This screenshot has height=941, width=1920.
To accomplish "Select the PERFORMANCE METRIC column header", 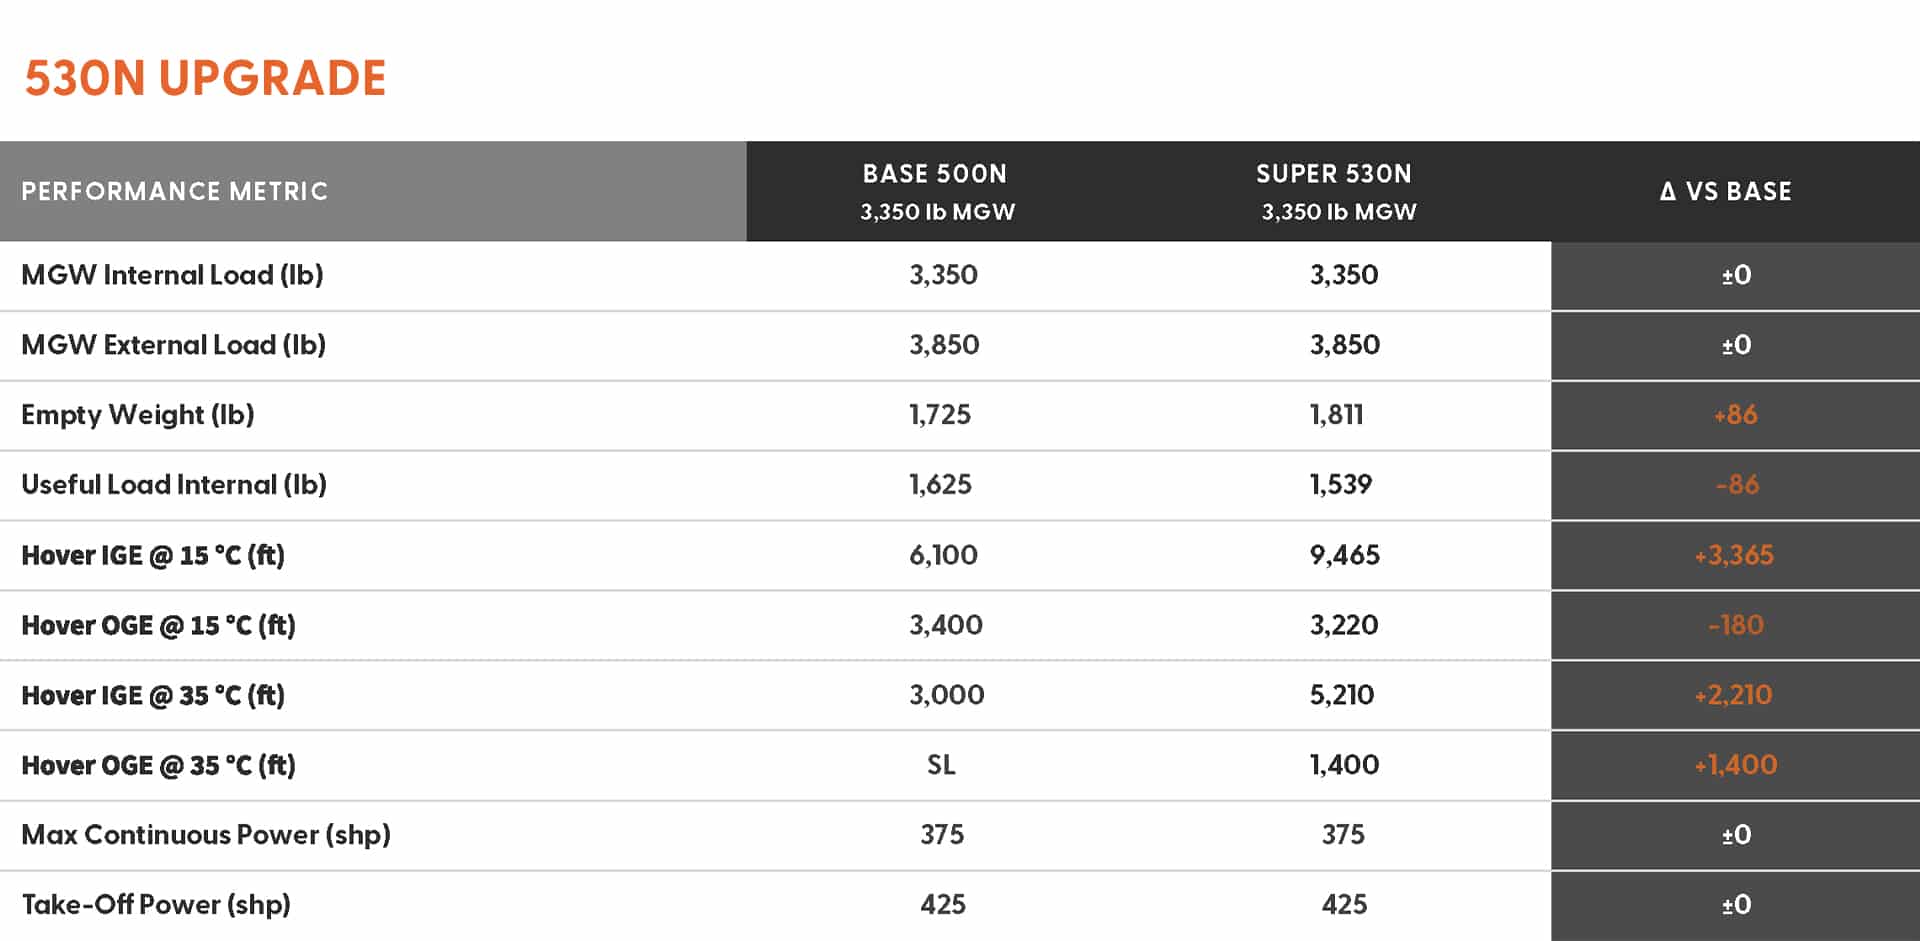I will pos(175,191).
